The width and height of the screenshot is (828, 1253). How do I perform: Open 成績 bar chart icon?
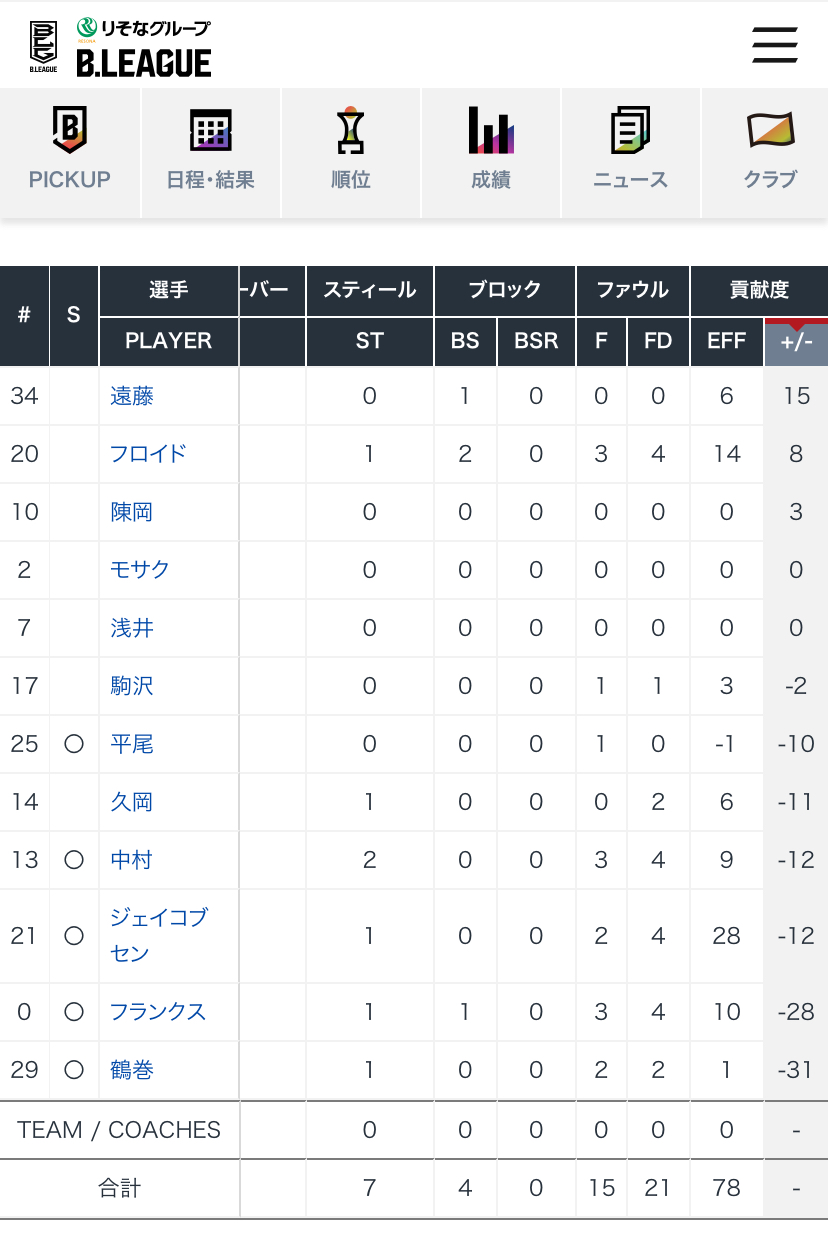tap(491, 130)
